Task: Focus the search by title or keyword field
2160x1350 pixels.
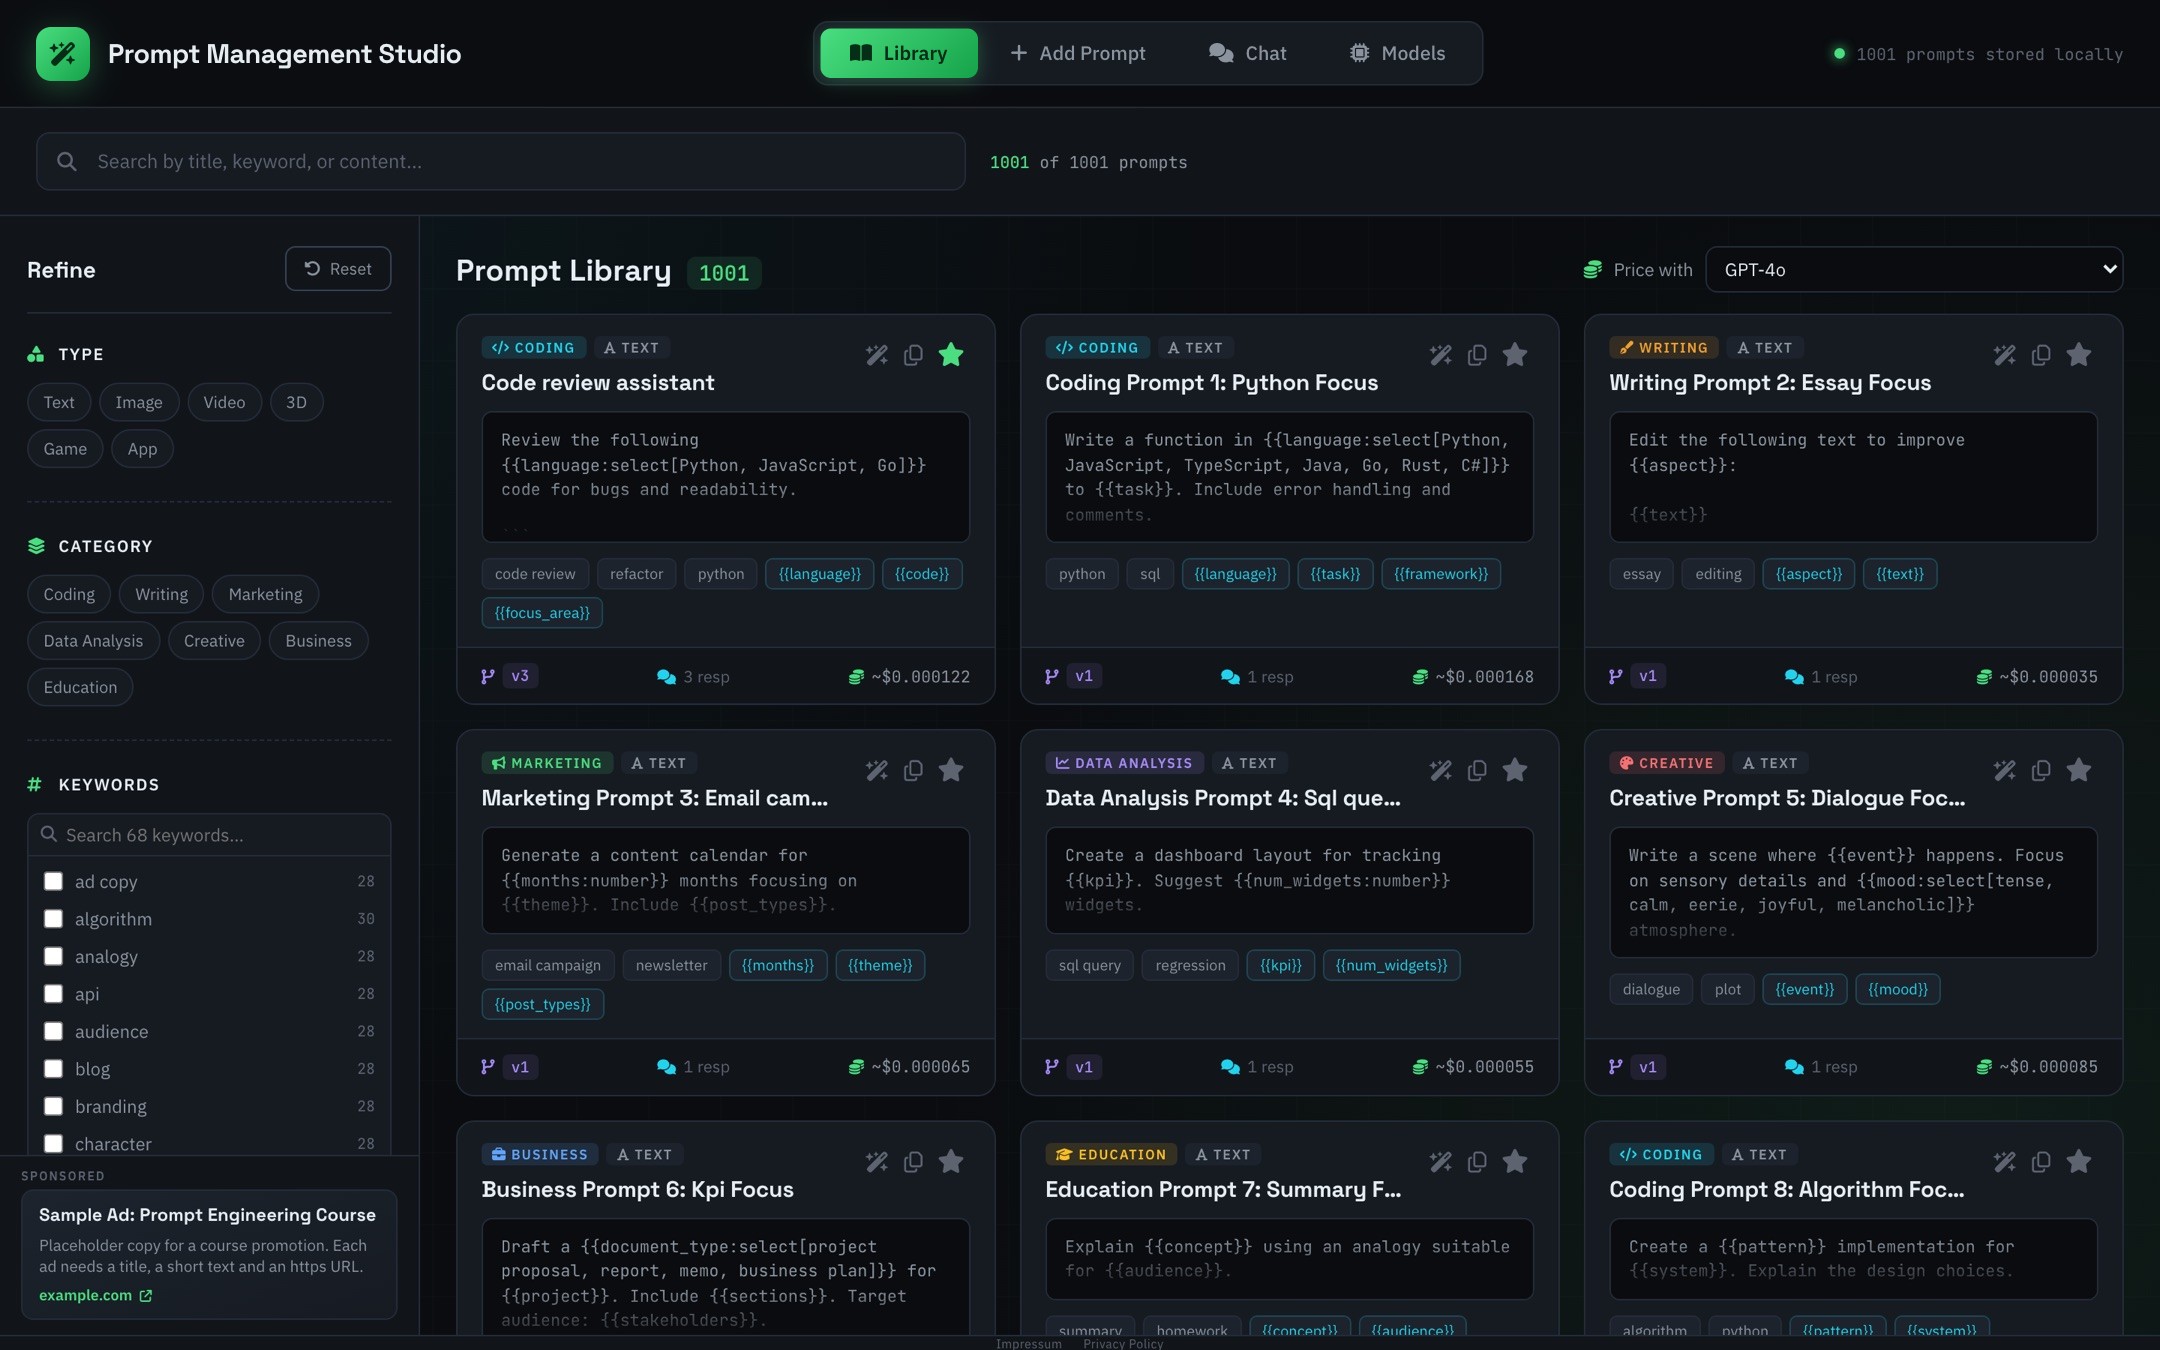Action: point(501,161)
